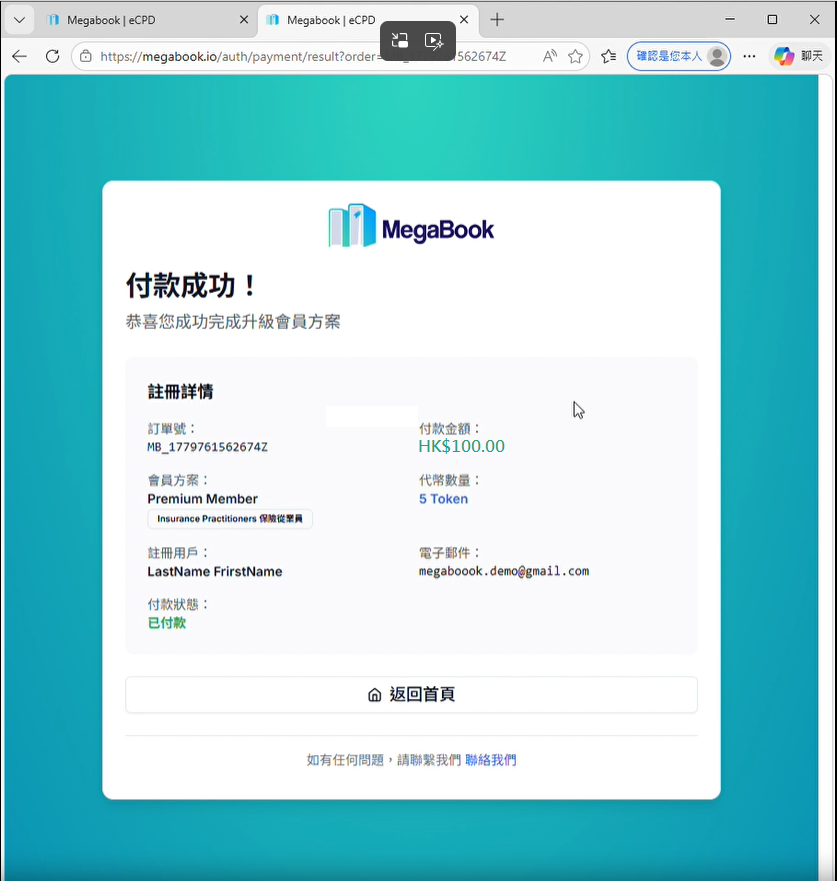Open browser Settings and more menu

point(749,56)
